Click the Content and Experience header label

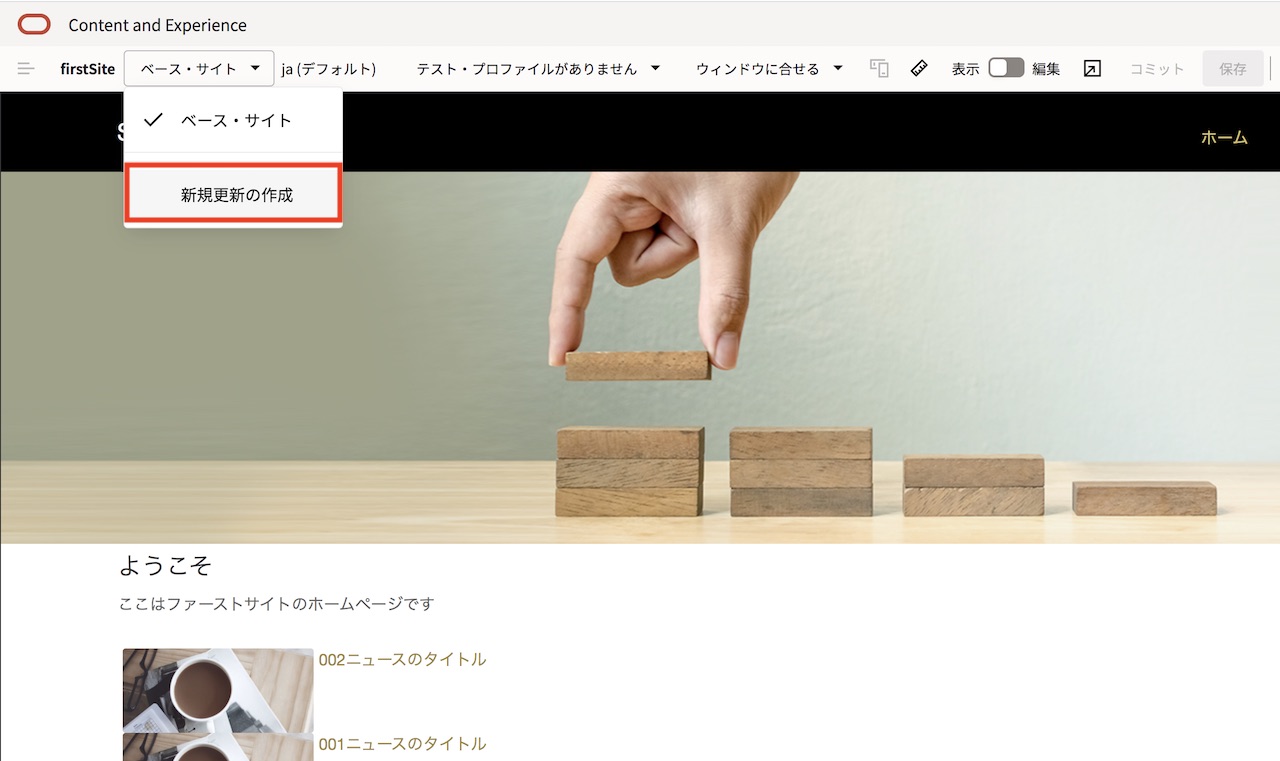[x=157, y=24]
